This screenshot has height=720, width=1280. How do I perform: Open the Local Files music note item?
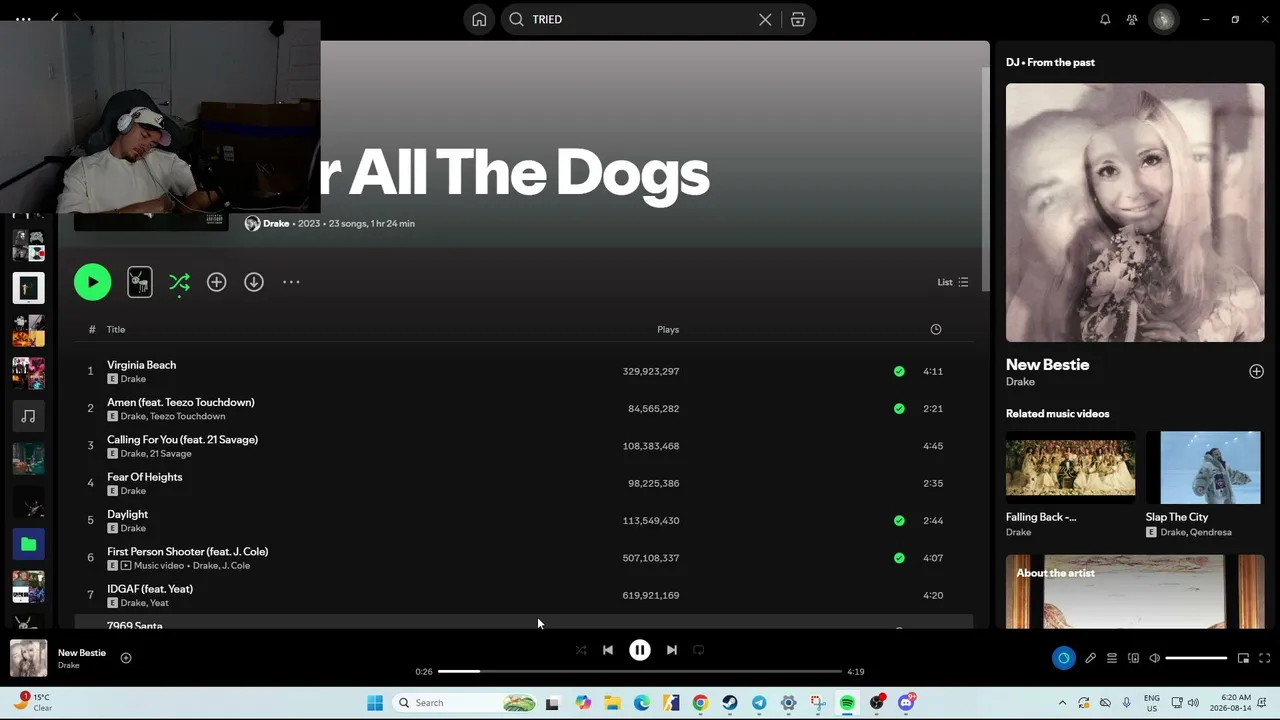pyautogui.click(x=28, y=416)
